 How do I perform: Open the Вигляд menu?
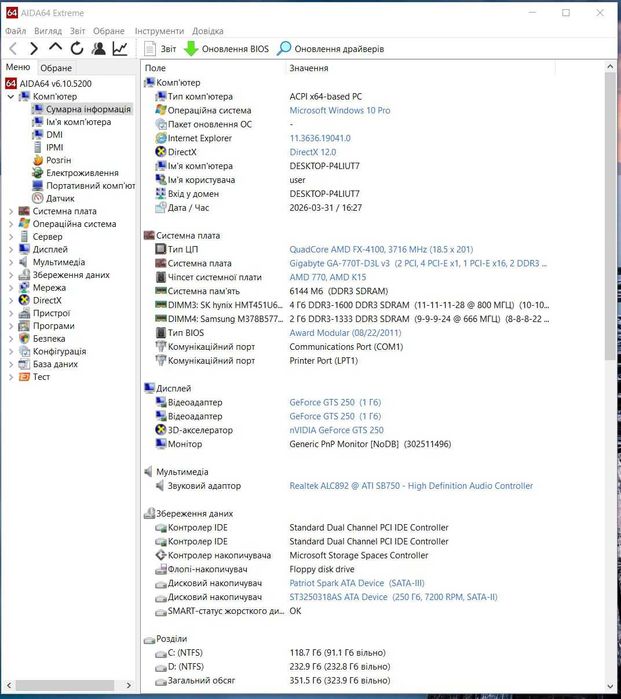click(x=48, y=31)
